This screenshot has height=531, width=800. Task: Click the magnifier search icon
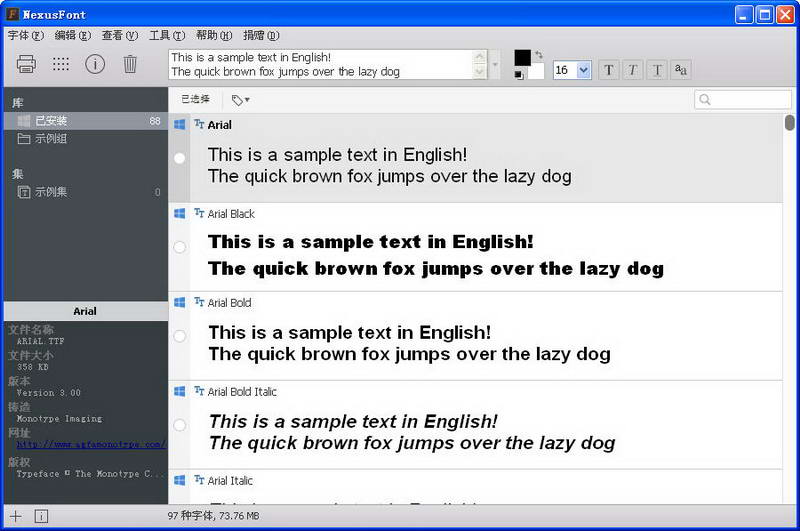pos(705,99)
